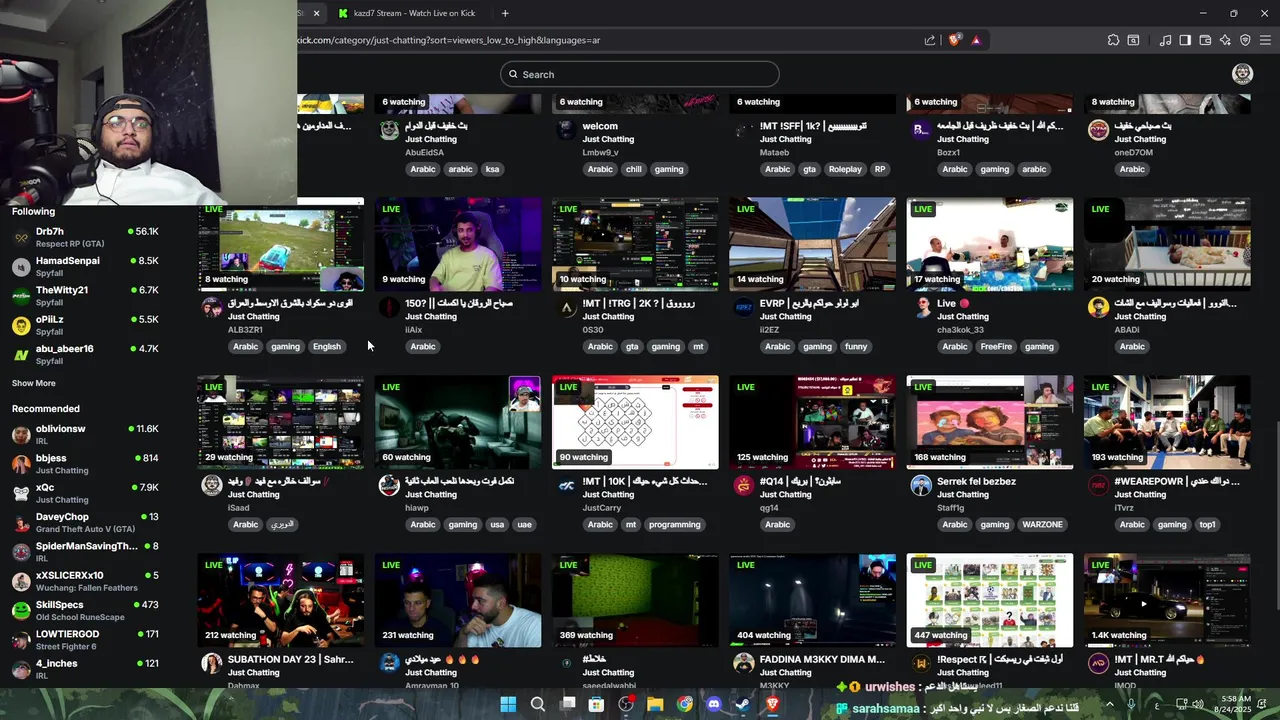This screenshot has height=720, width=1280.
Task: Click the Staff1g channel avatar
Action: pyautogui.click(x=921, y=485)
